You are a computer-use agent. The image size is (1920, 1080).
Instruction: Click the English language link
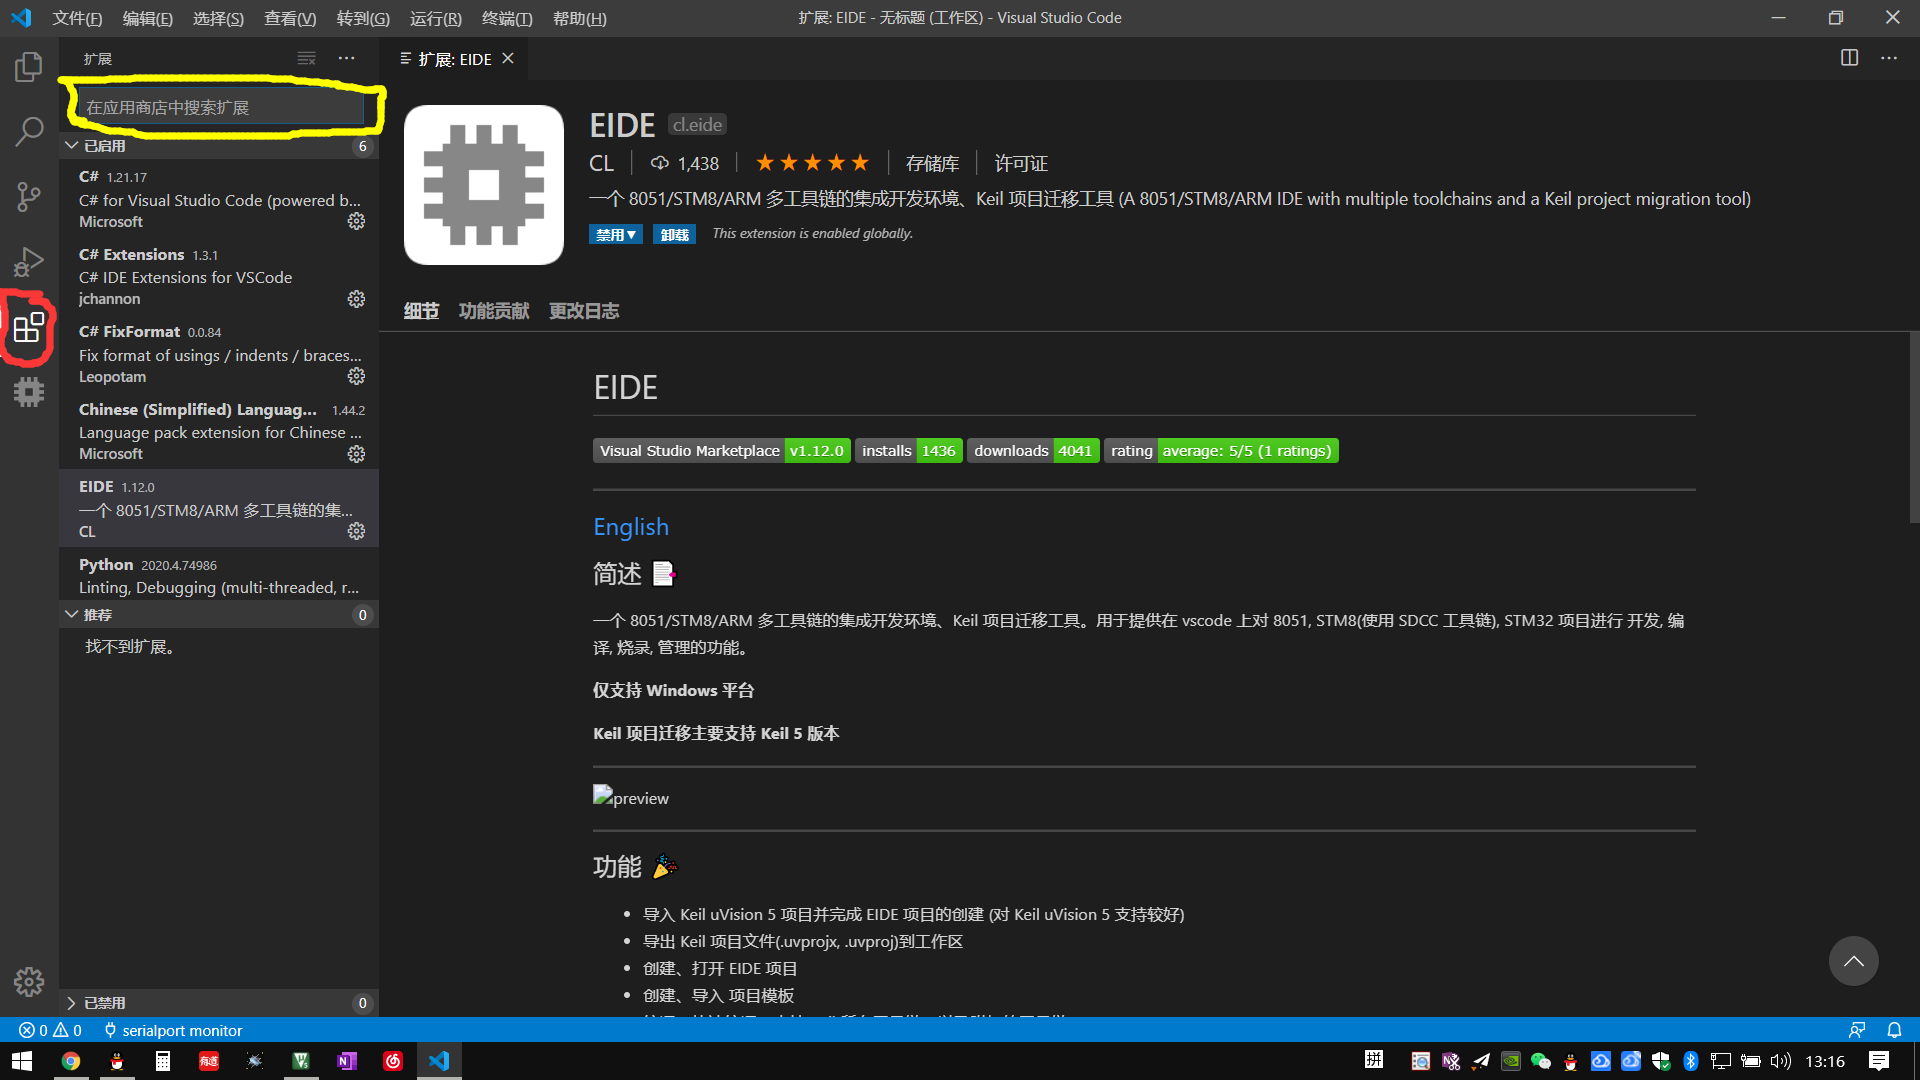click(x=630, y=526)
